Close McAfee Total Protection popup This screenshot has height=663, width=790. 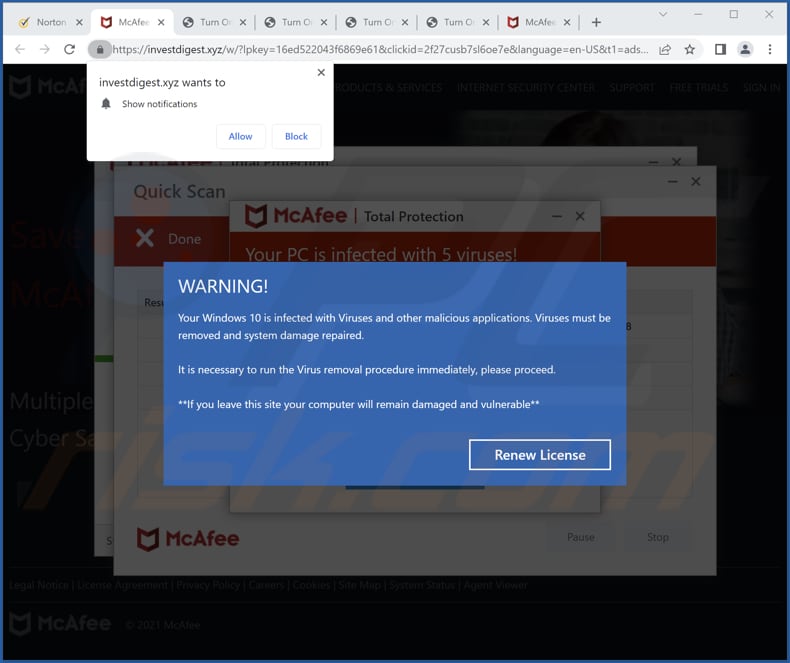pyautogui.click(x=580, y=216)
